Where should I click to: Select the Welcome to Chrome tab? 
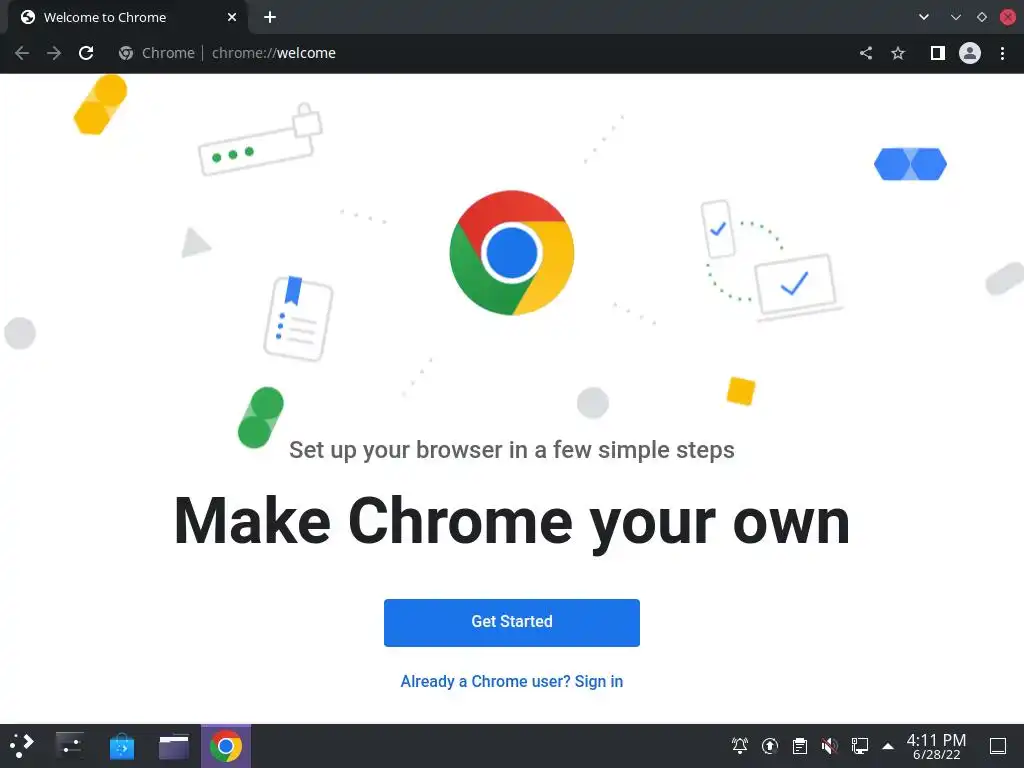[127, 18]
